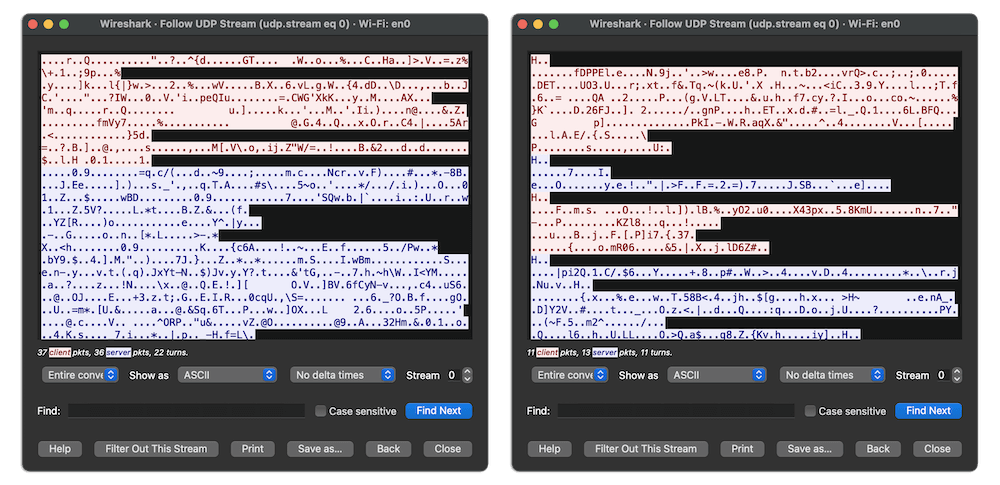
Task: Click the Stream number stepper in right window
Action: 957,375
